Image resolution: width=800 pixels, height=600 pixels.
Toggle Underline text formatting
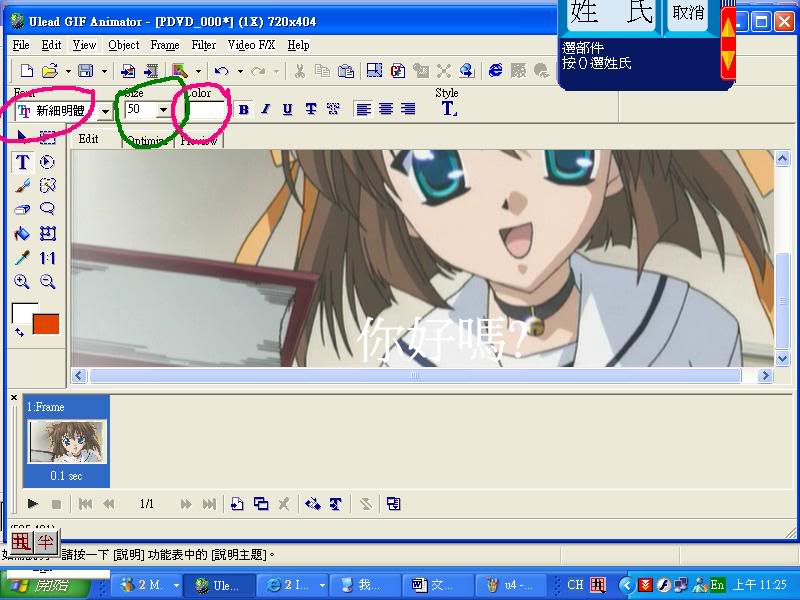click(x=288, y=110)
